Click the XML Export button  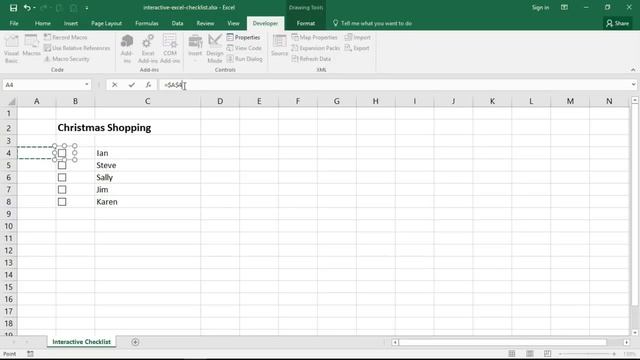coord(357,48)
